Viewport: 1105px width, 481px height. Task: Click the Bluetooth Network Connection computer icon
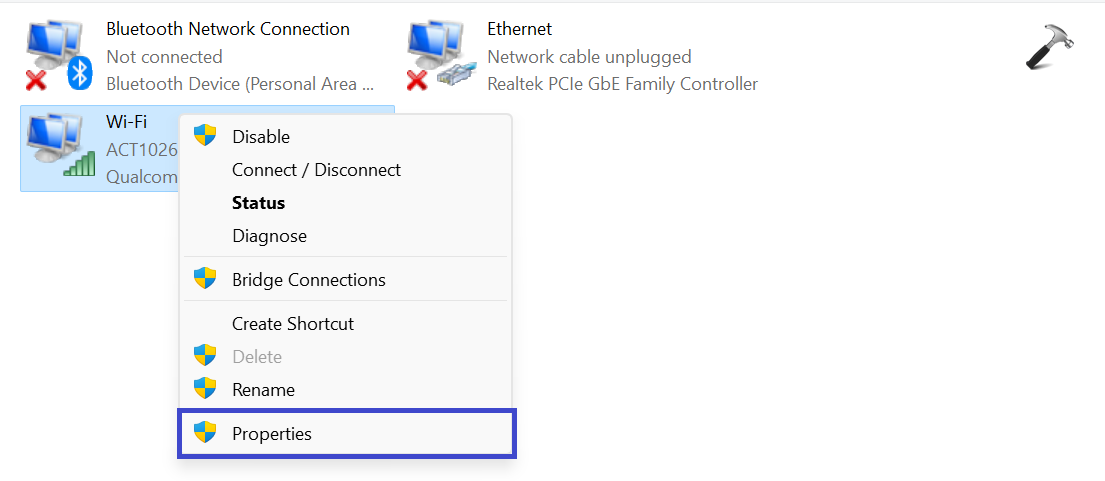click(x=52, y=52)
